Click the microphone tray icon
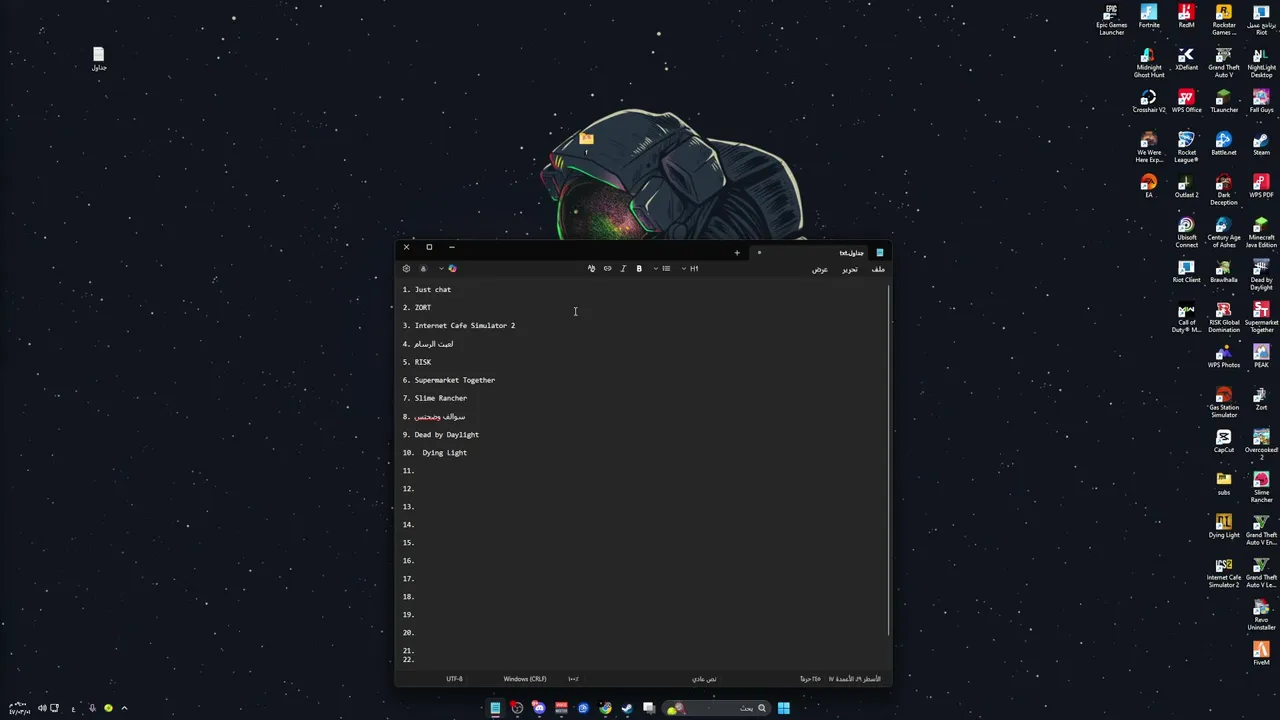 coord(92,708)
